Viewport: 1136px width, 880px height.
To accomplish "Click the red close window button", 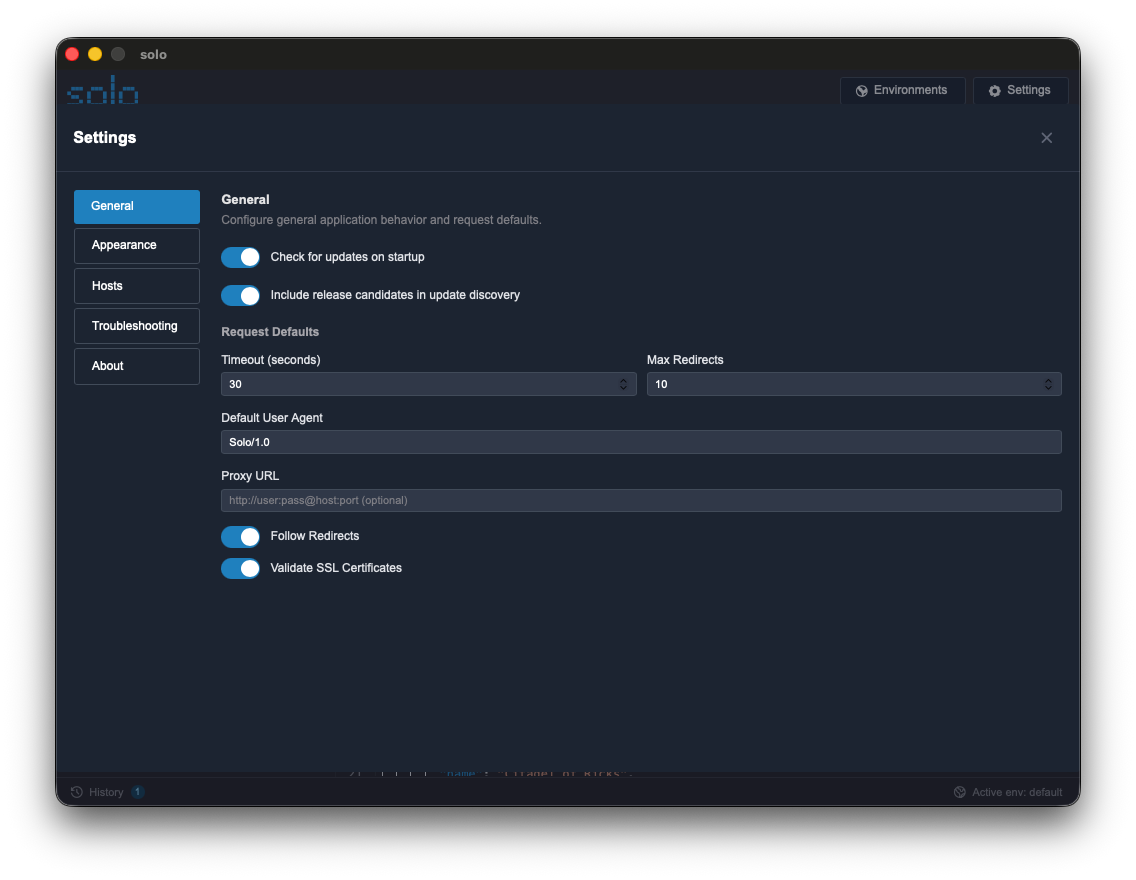I will pos(72,54).
